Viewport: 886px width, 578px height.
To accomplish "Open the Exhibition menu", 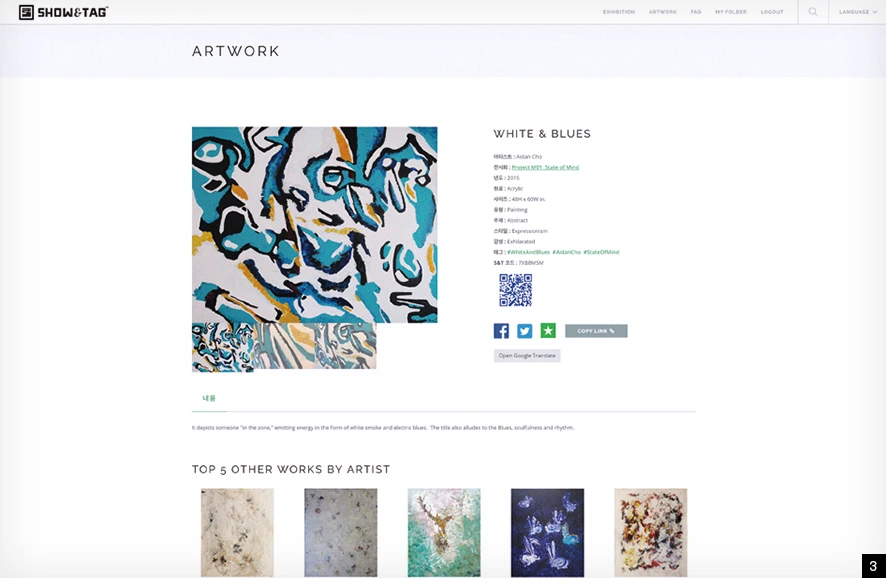I will tap(618, 12).
